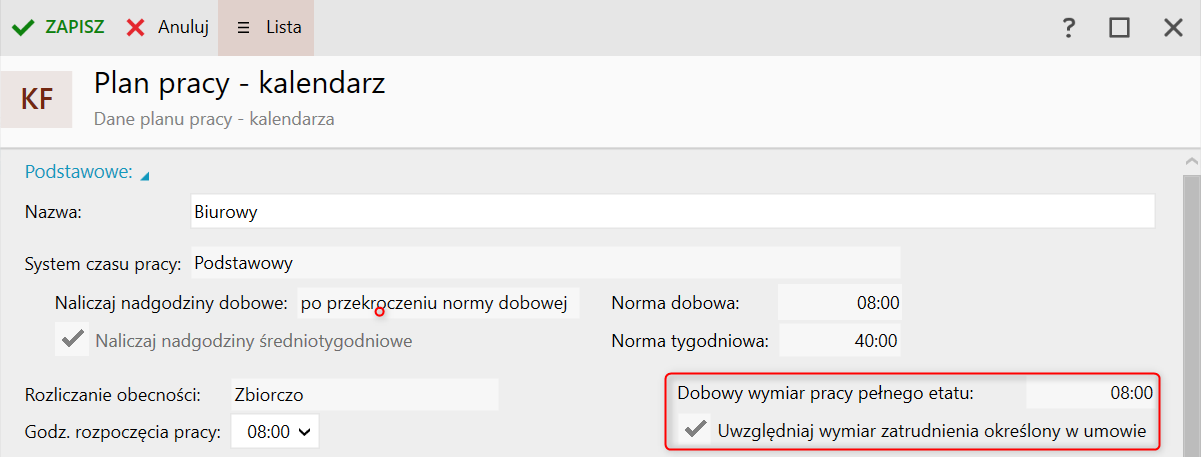Close the Plan pracy window
The height and width of the screenshot is (457, 1201).
1173,28
